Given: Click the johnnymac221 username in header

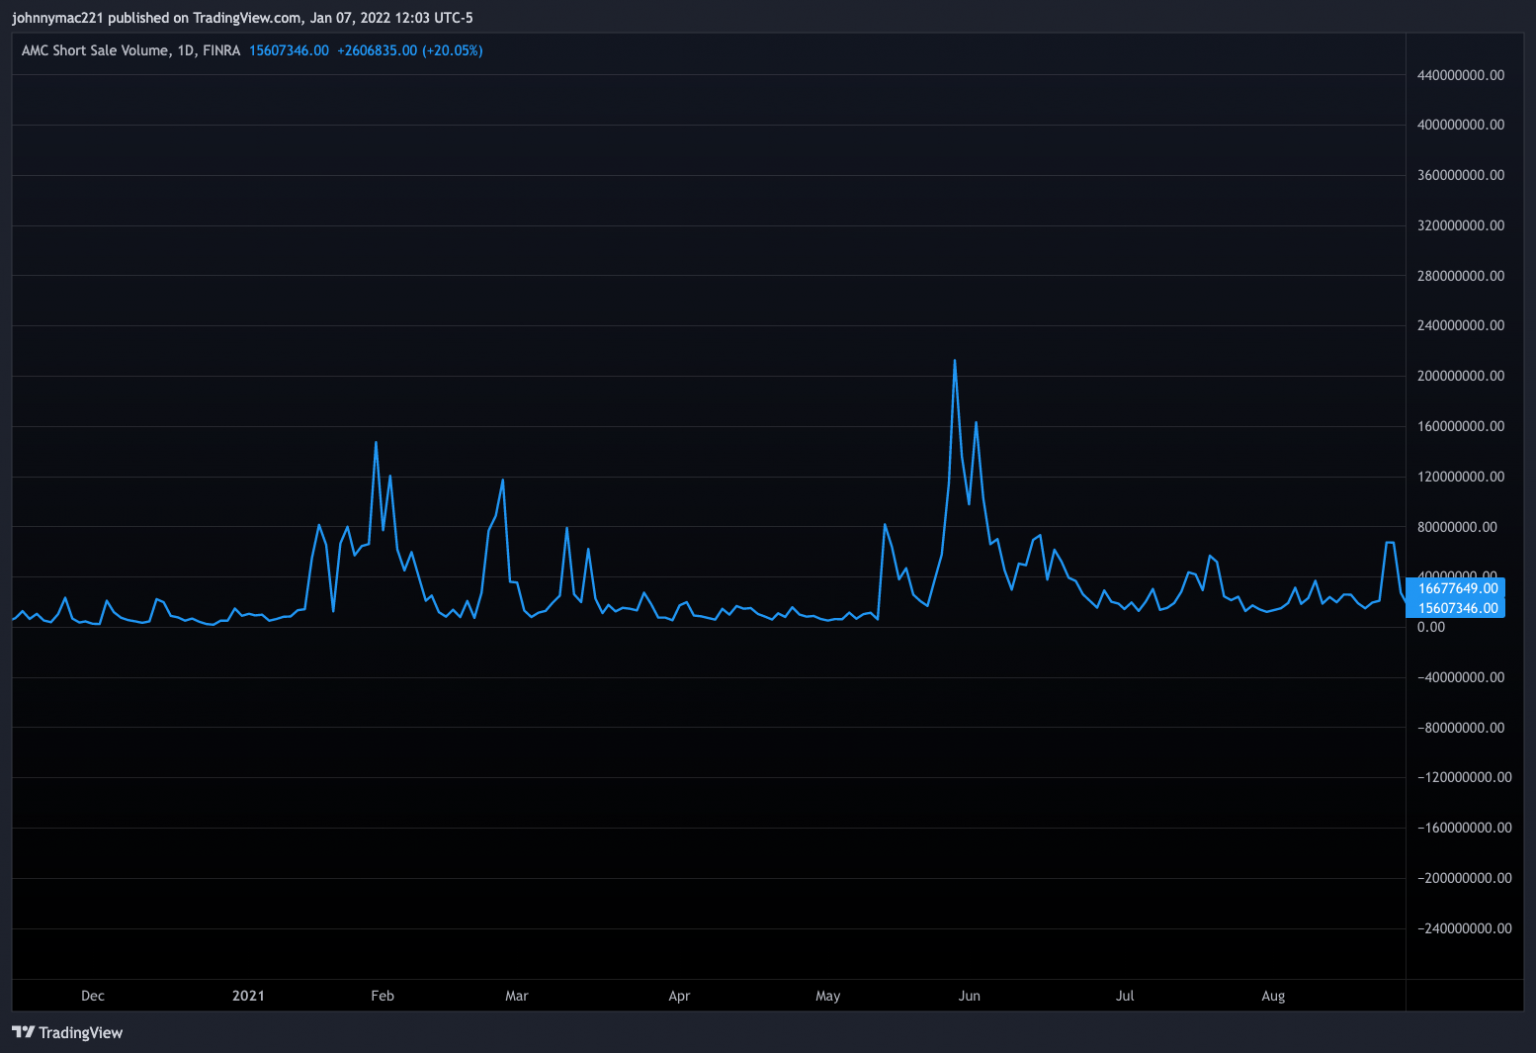Looking at the screenshot, I should coord(57,18).
